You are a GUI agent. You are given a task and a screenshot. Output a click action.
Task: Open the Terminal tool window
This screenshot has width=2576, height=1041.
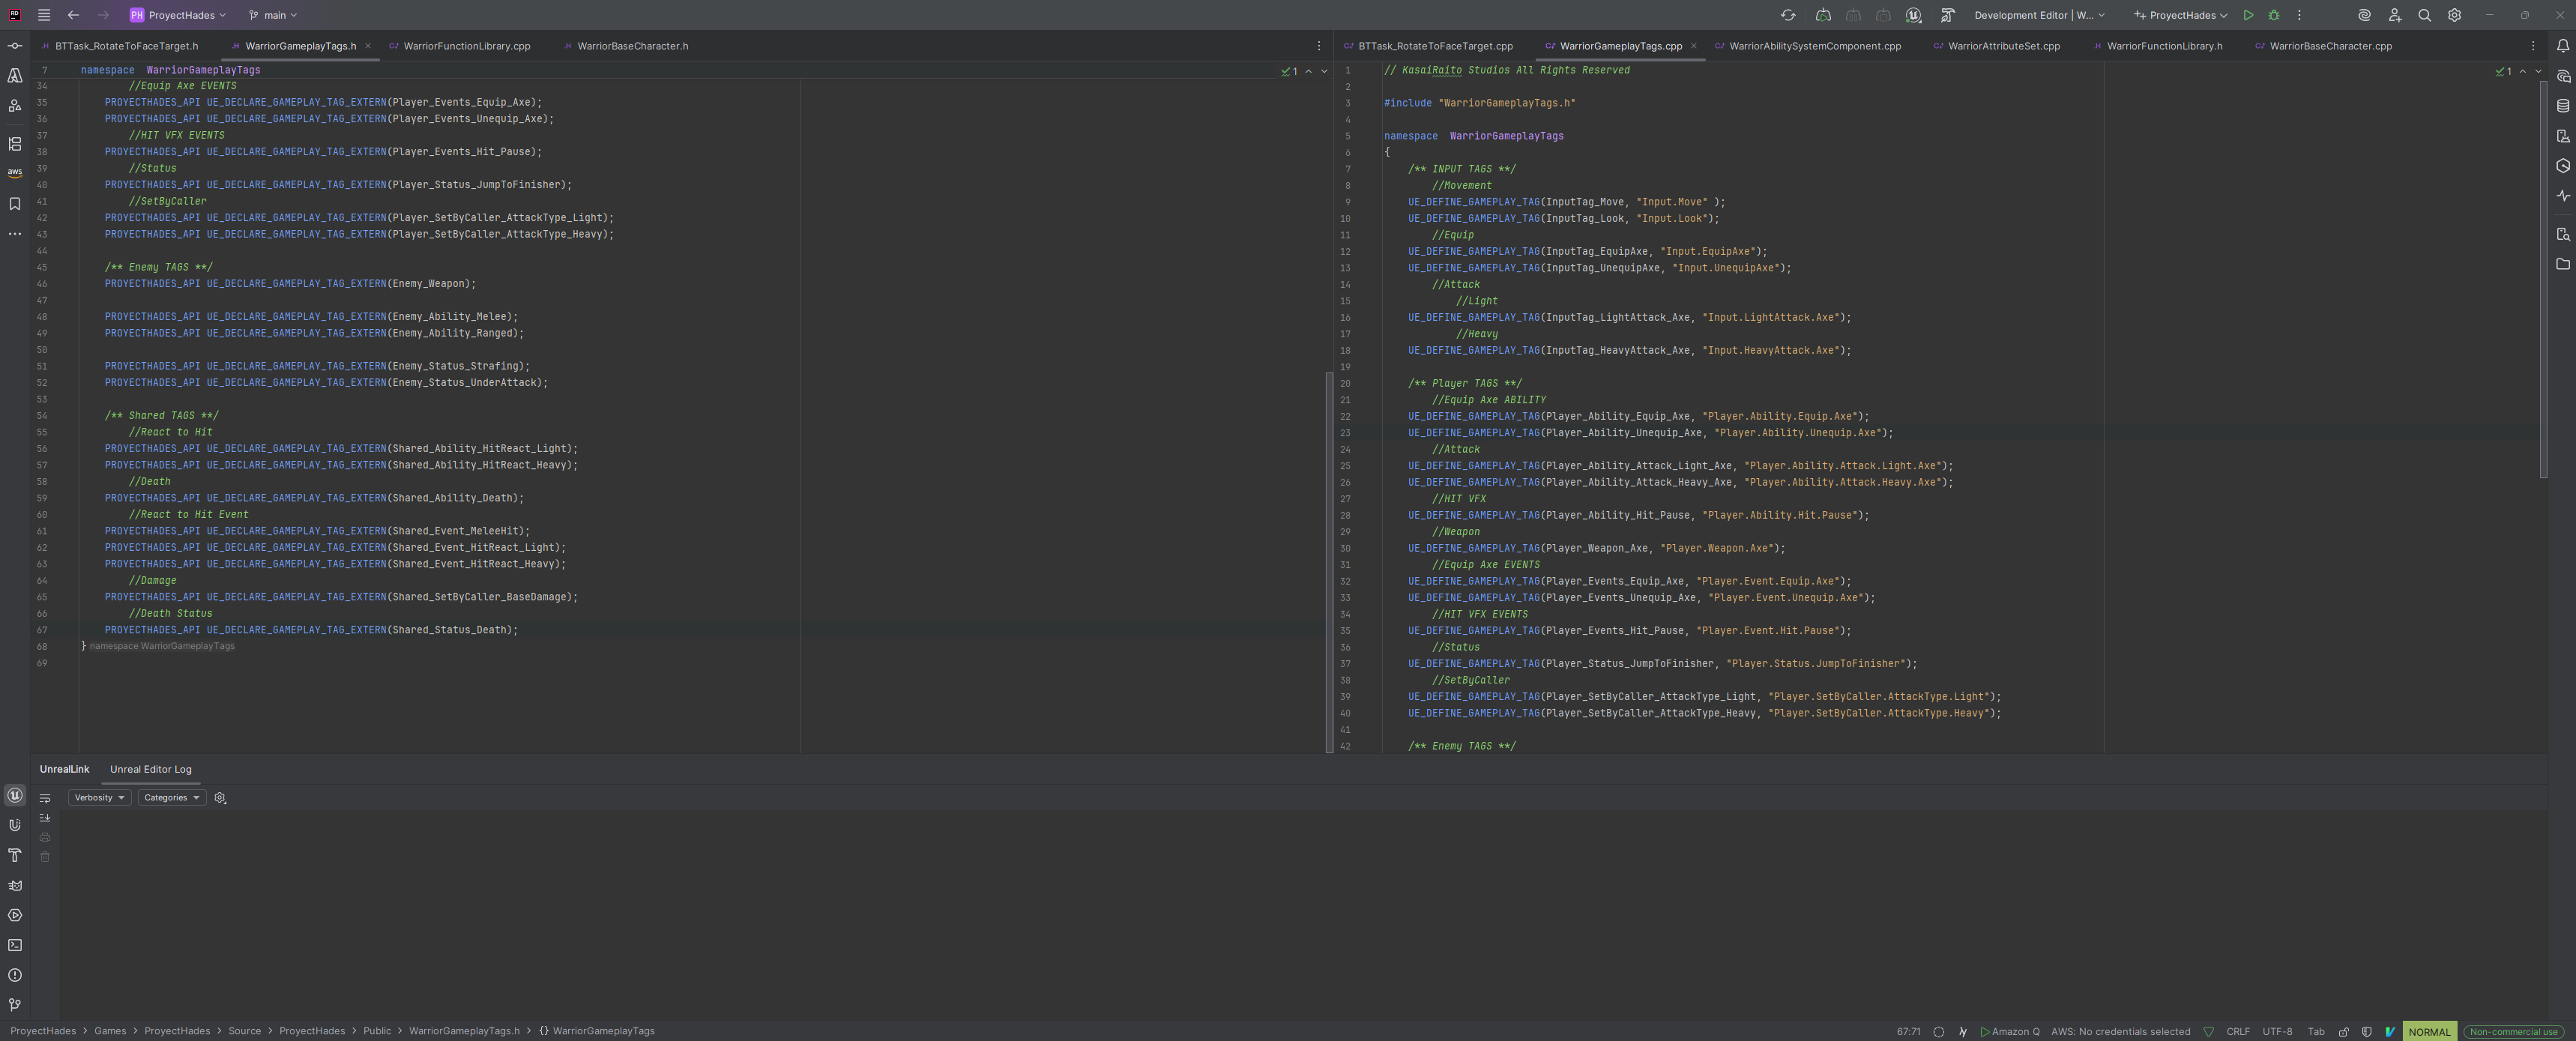coord(15,945)
